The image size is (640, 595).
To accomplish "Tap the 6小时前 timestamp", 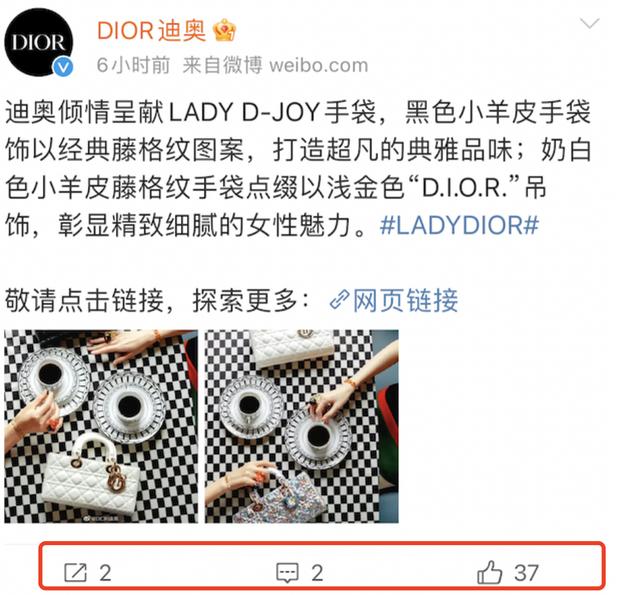I will point(133,65).
